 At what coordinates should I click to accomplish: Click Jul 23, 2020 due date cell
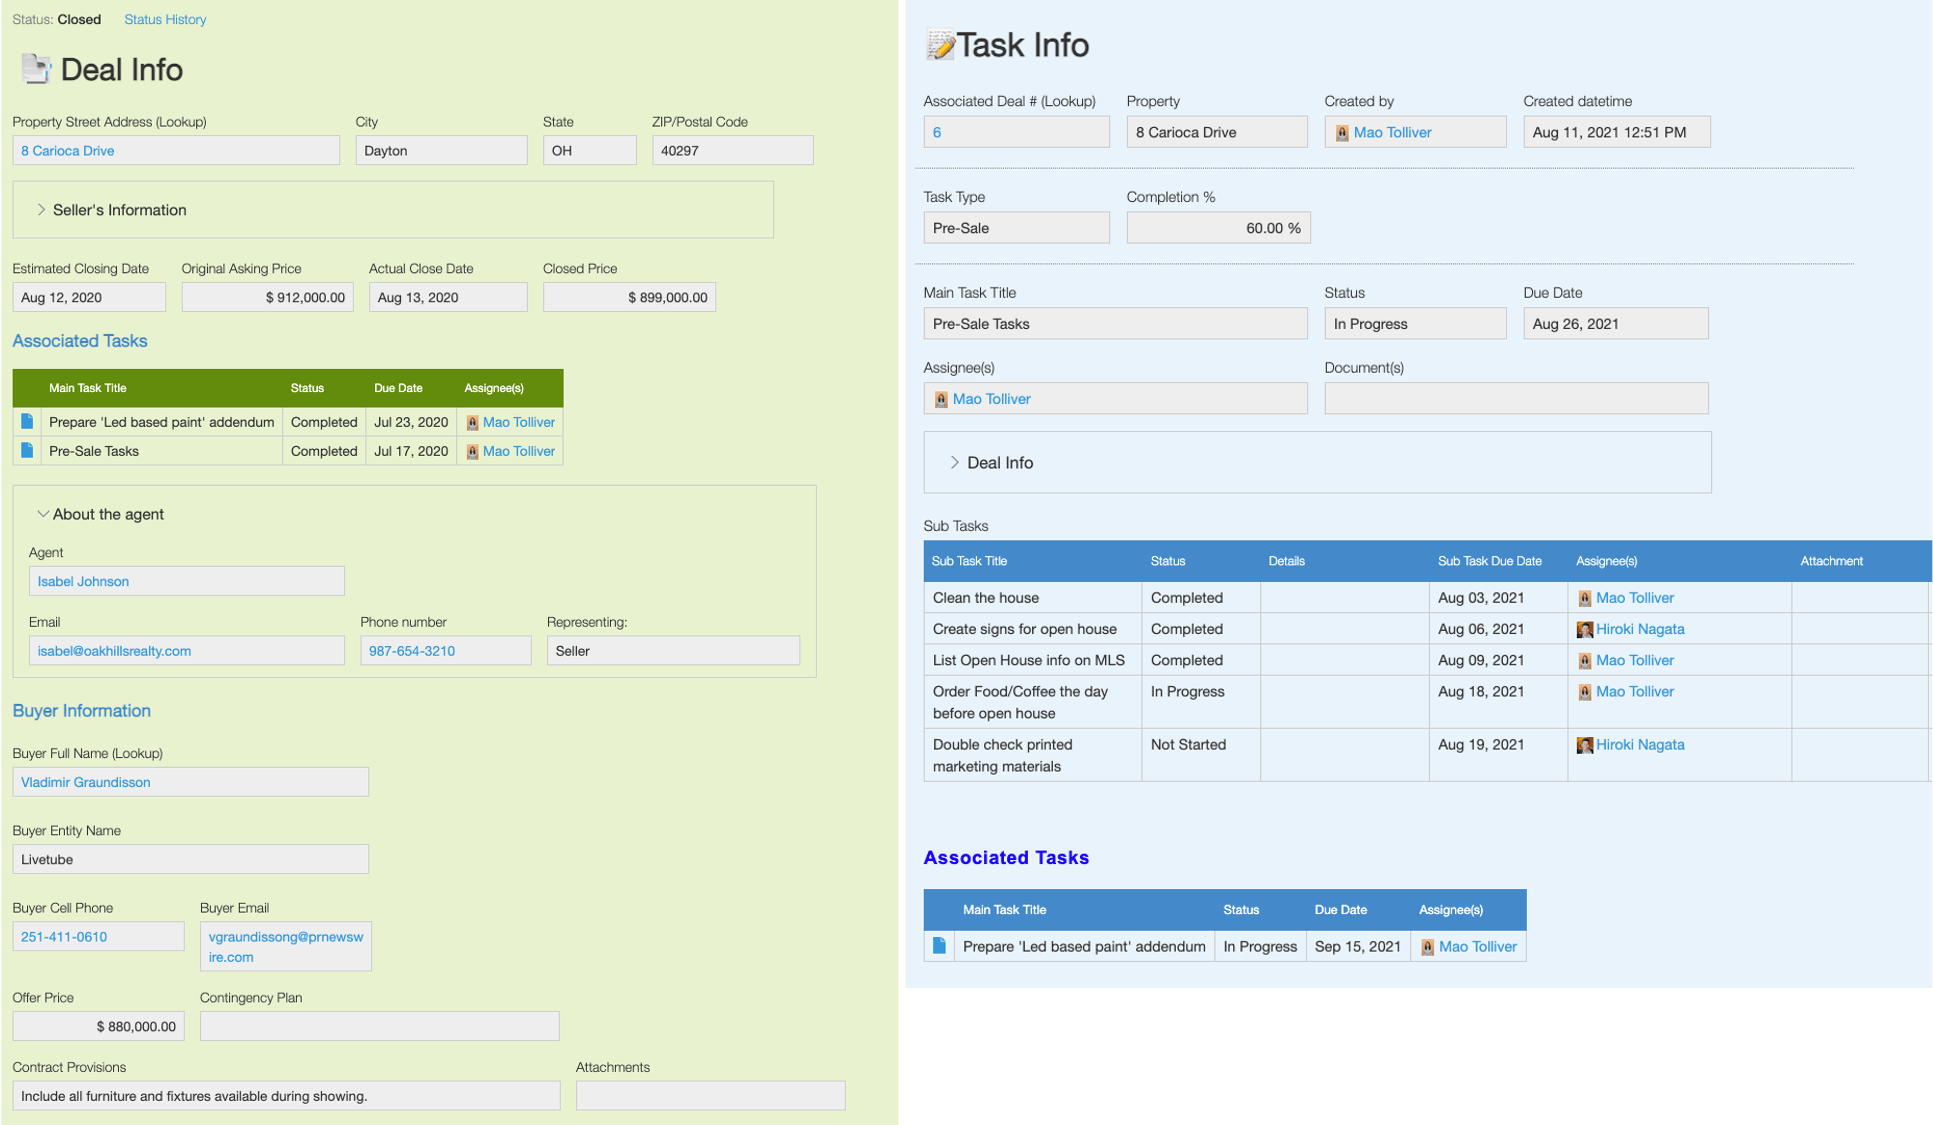(411, 422)
